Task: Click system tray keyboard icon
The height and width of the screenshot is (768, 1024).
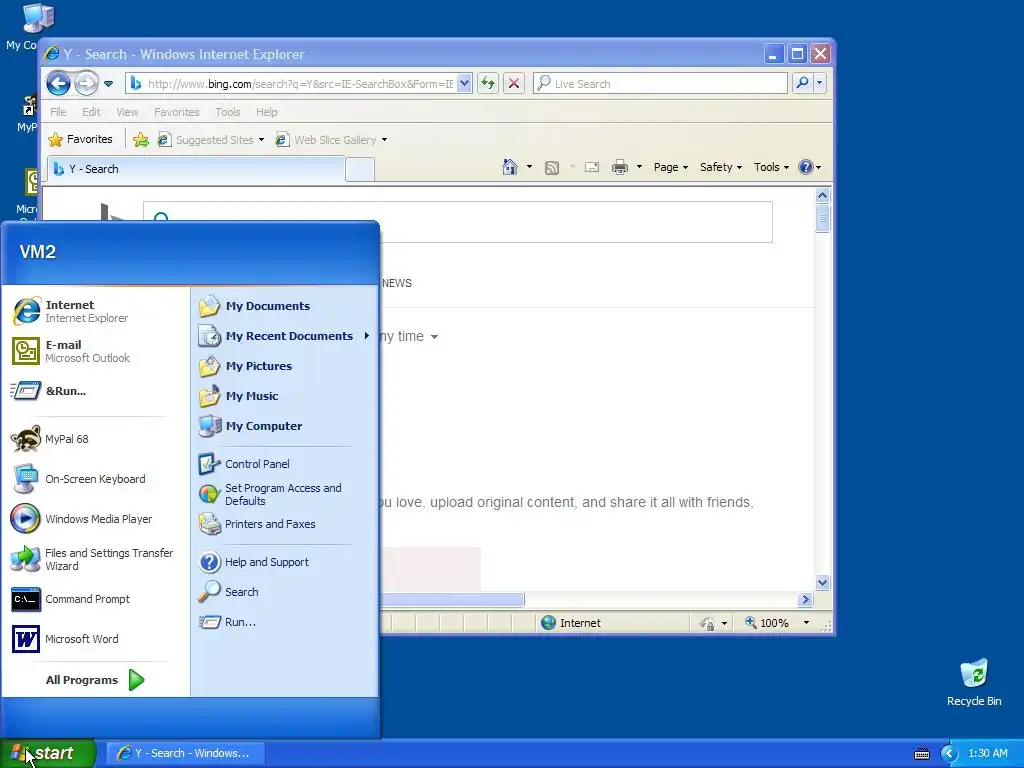Action: pos(921,754)
